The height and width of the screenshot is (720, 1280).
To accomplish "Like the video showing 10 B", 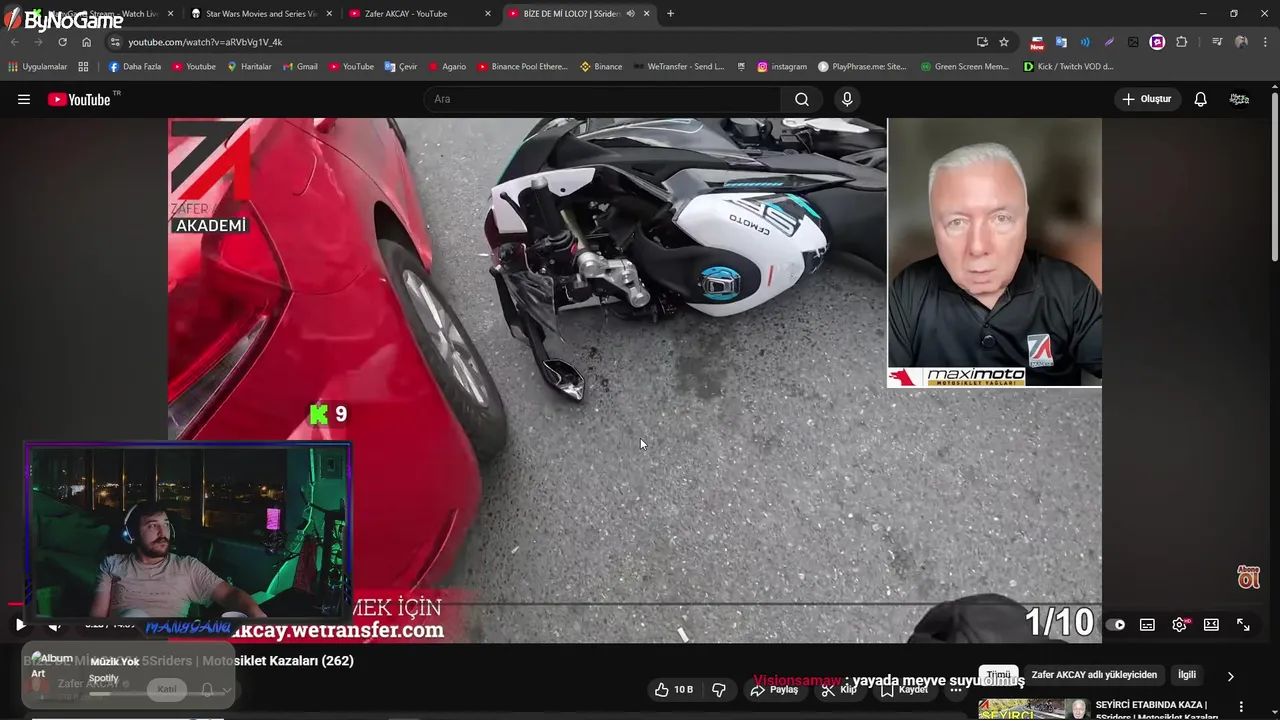I will (x=674, y=689).
